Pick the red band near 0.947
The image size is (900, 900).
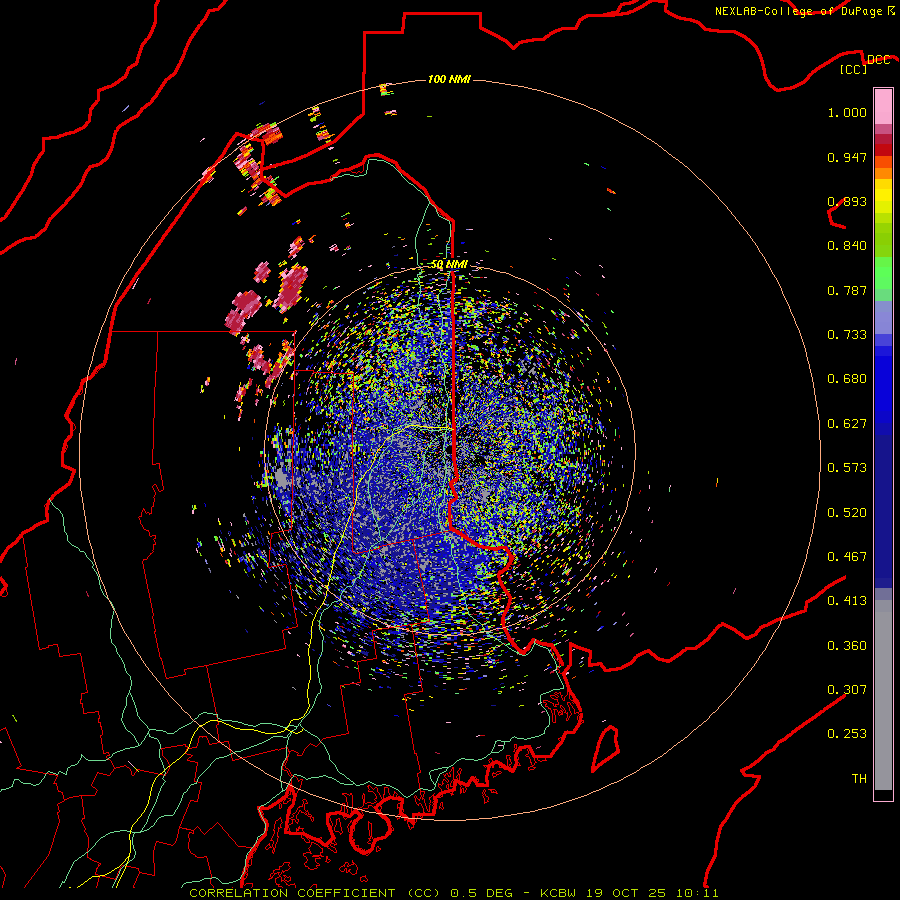[x=883, y=150]
